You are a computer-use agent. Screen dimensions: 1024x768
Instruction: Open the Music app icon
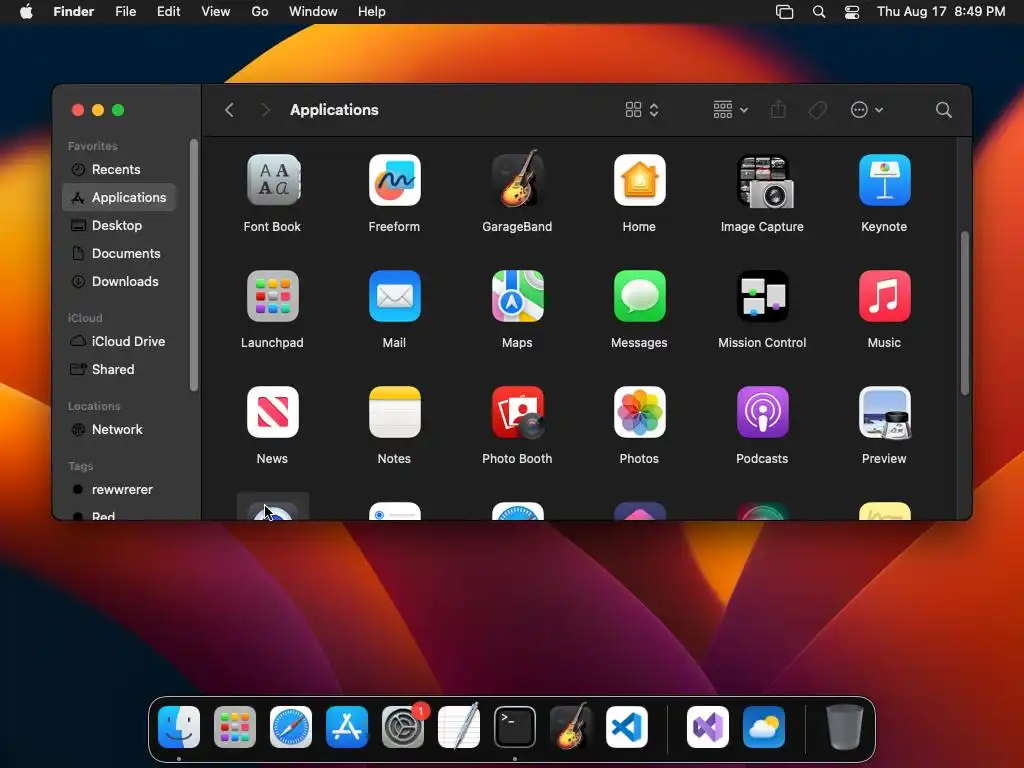(x=884, y=296)
